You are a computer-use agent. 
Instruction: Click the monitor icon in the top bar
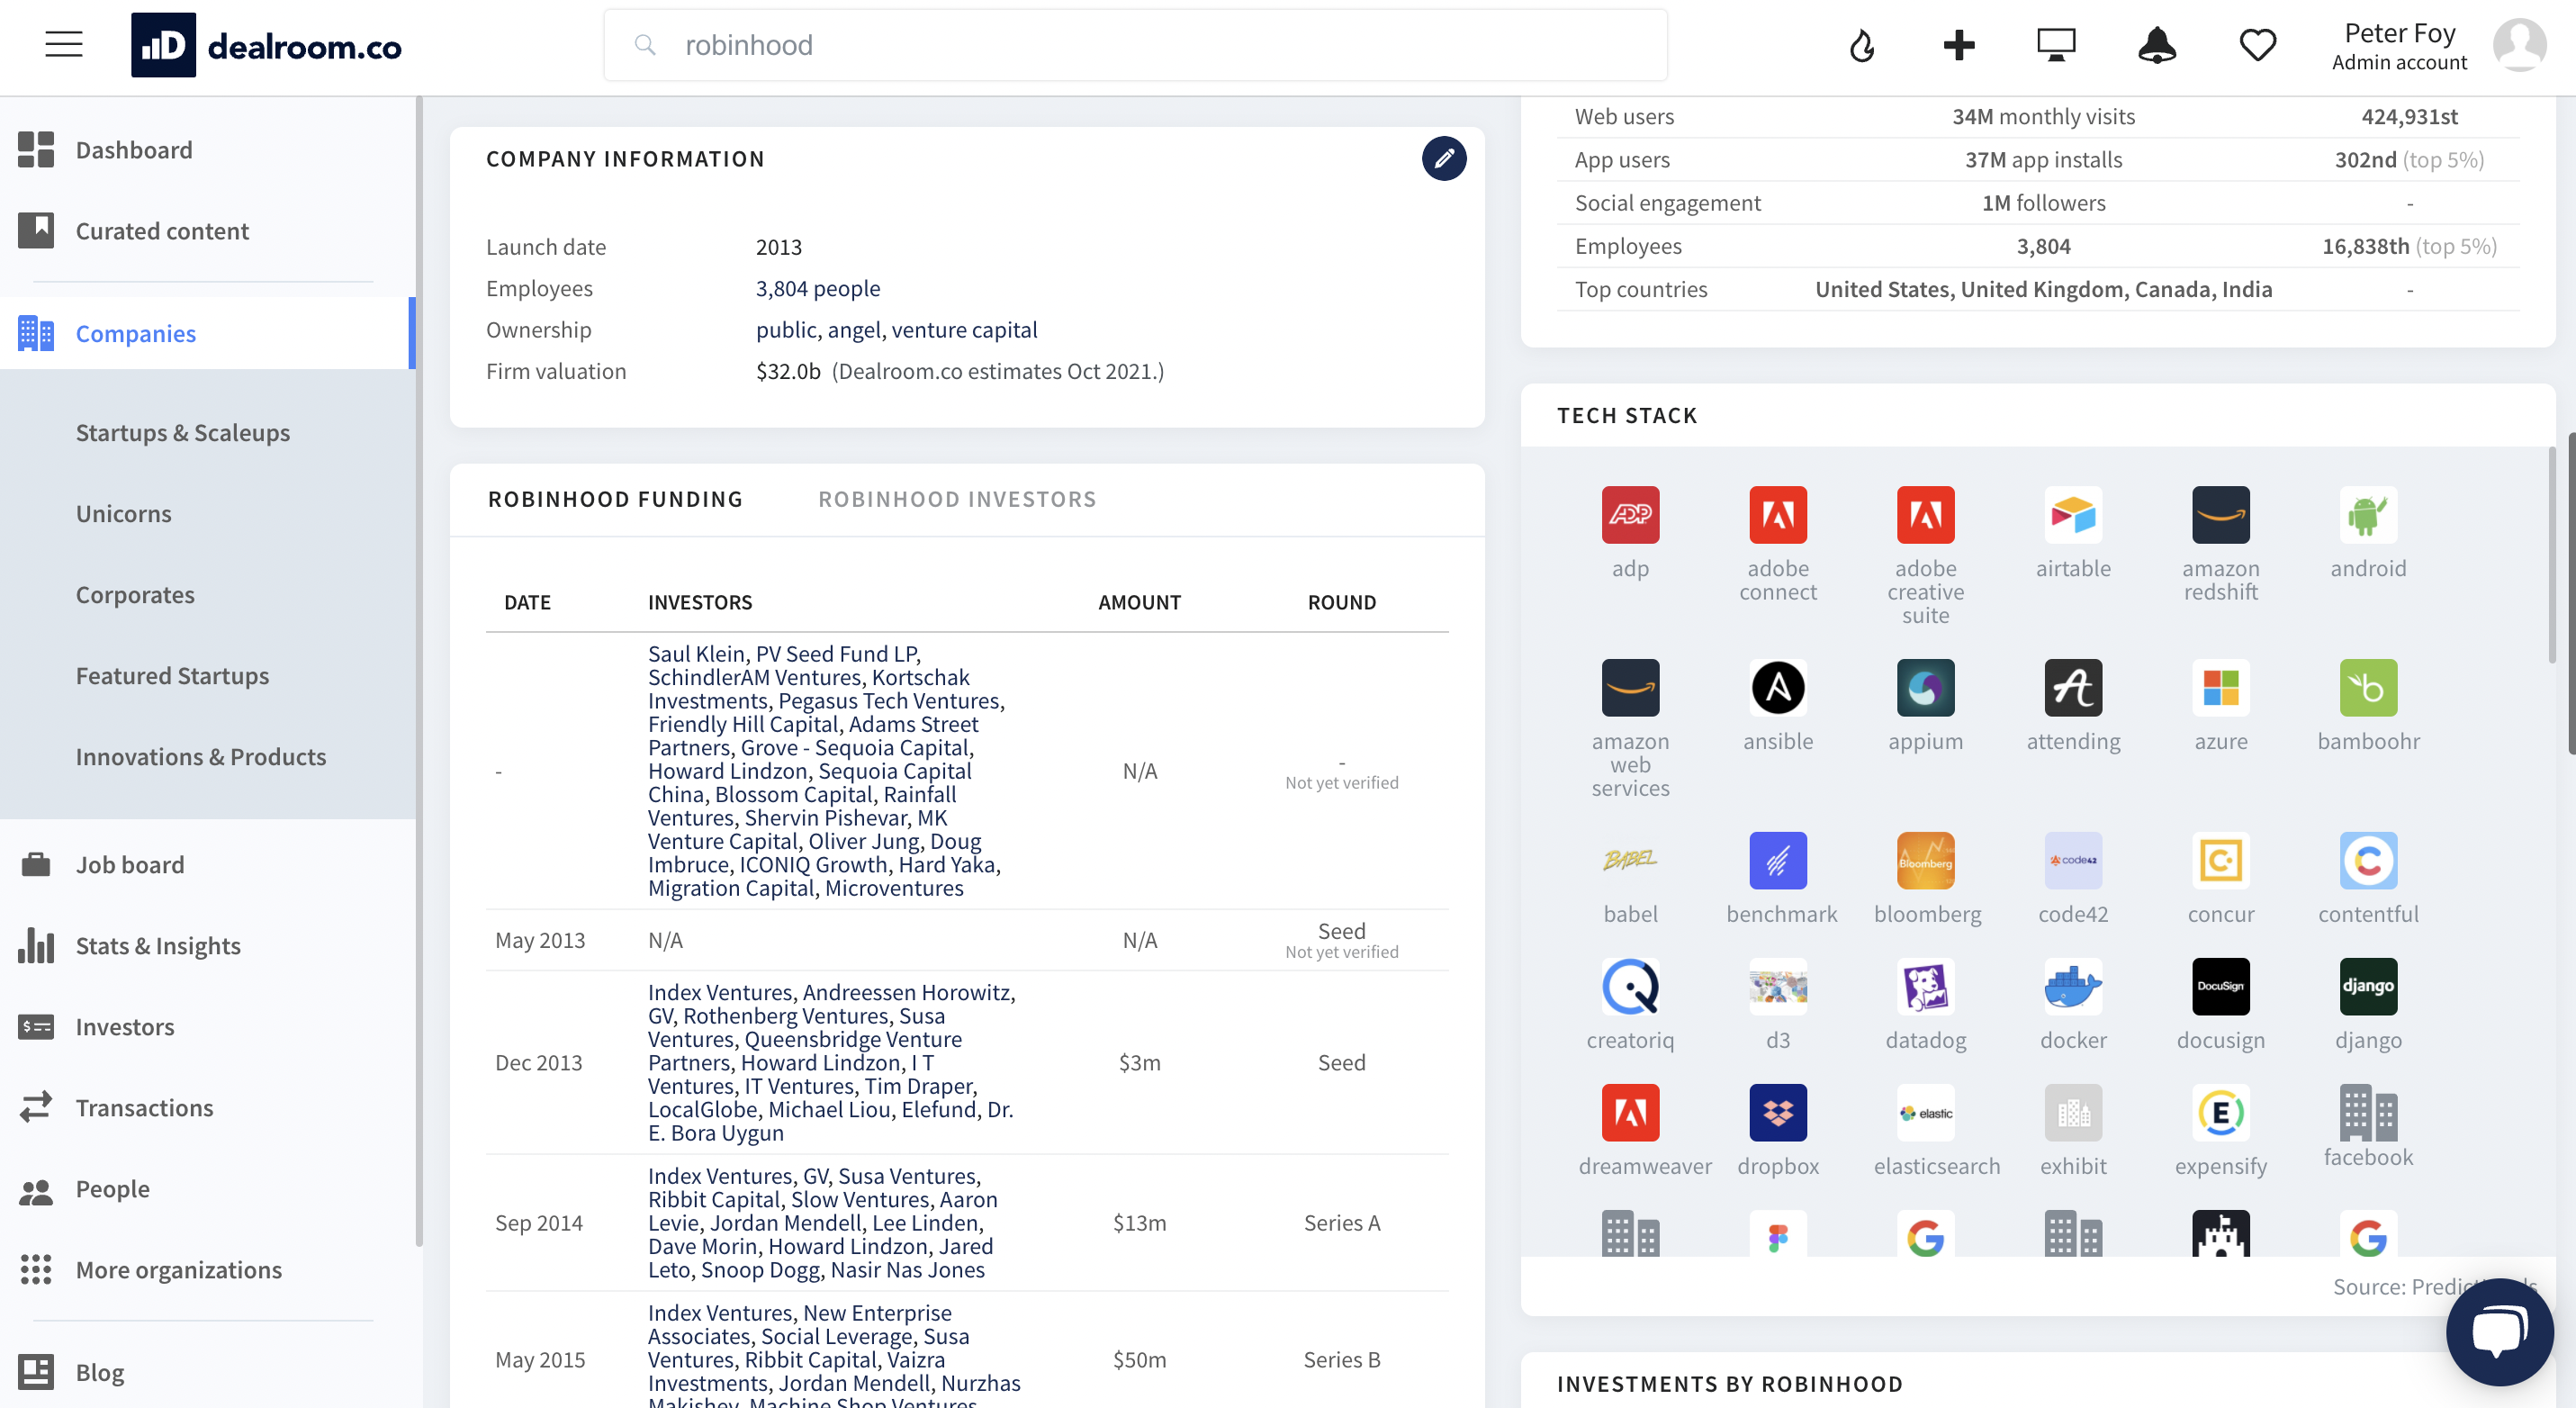(2056, 44)
